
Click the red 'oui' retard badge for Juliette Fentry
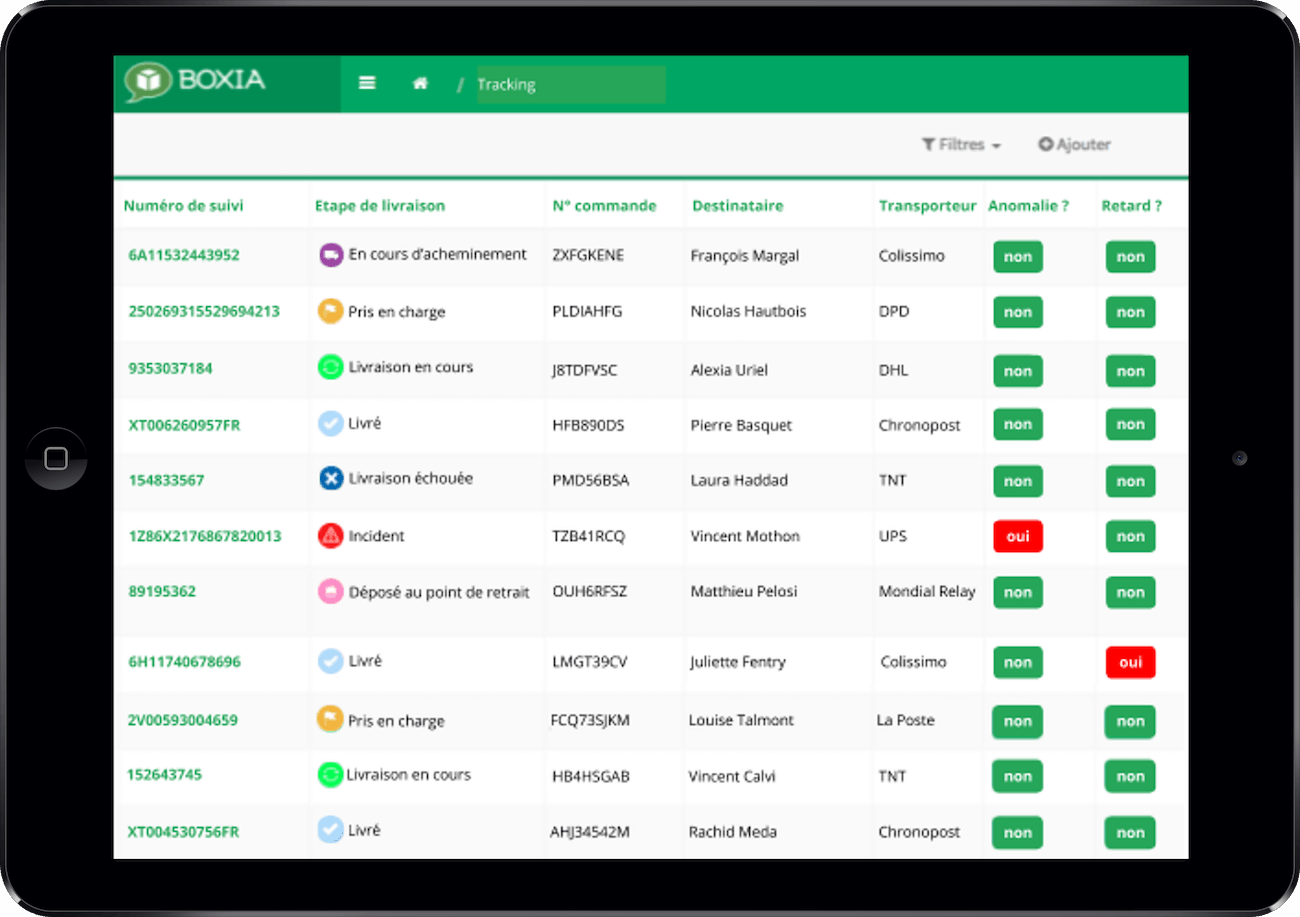click(1131, 662)
